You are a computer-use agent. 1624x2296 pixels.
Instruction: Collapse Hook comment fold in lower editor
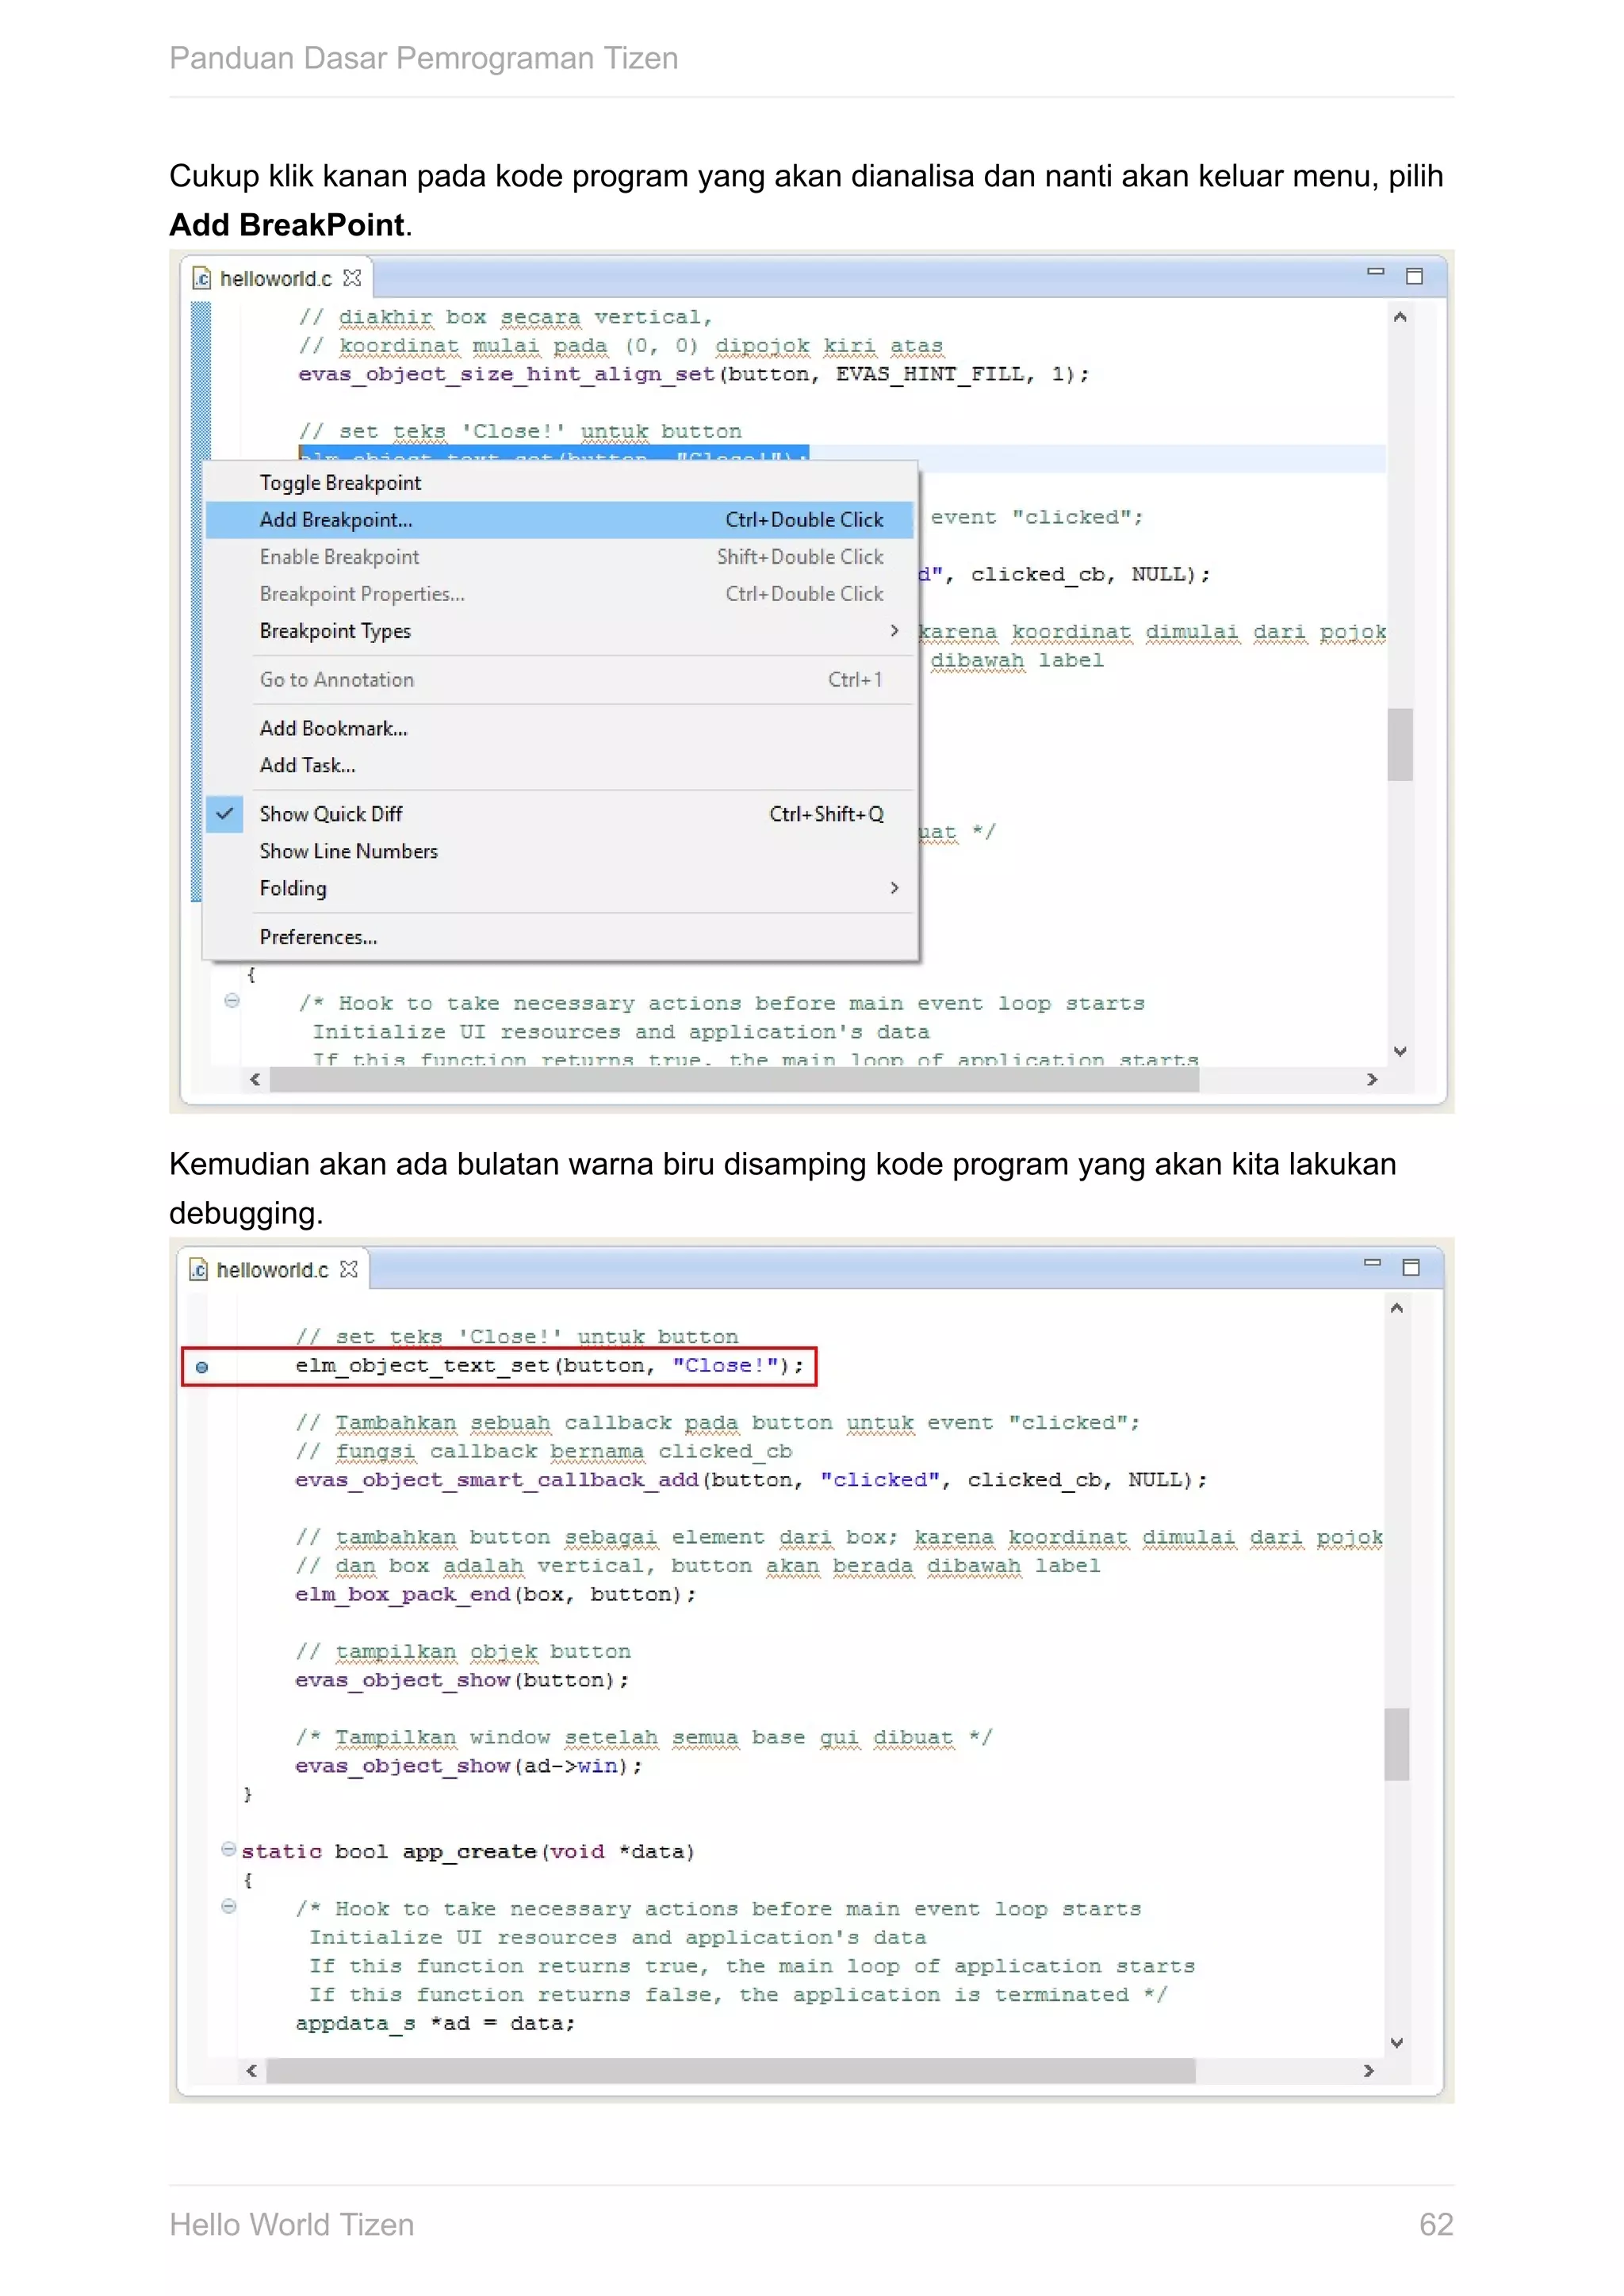tap(229, 1906)
